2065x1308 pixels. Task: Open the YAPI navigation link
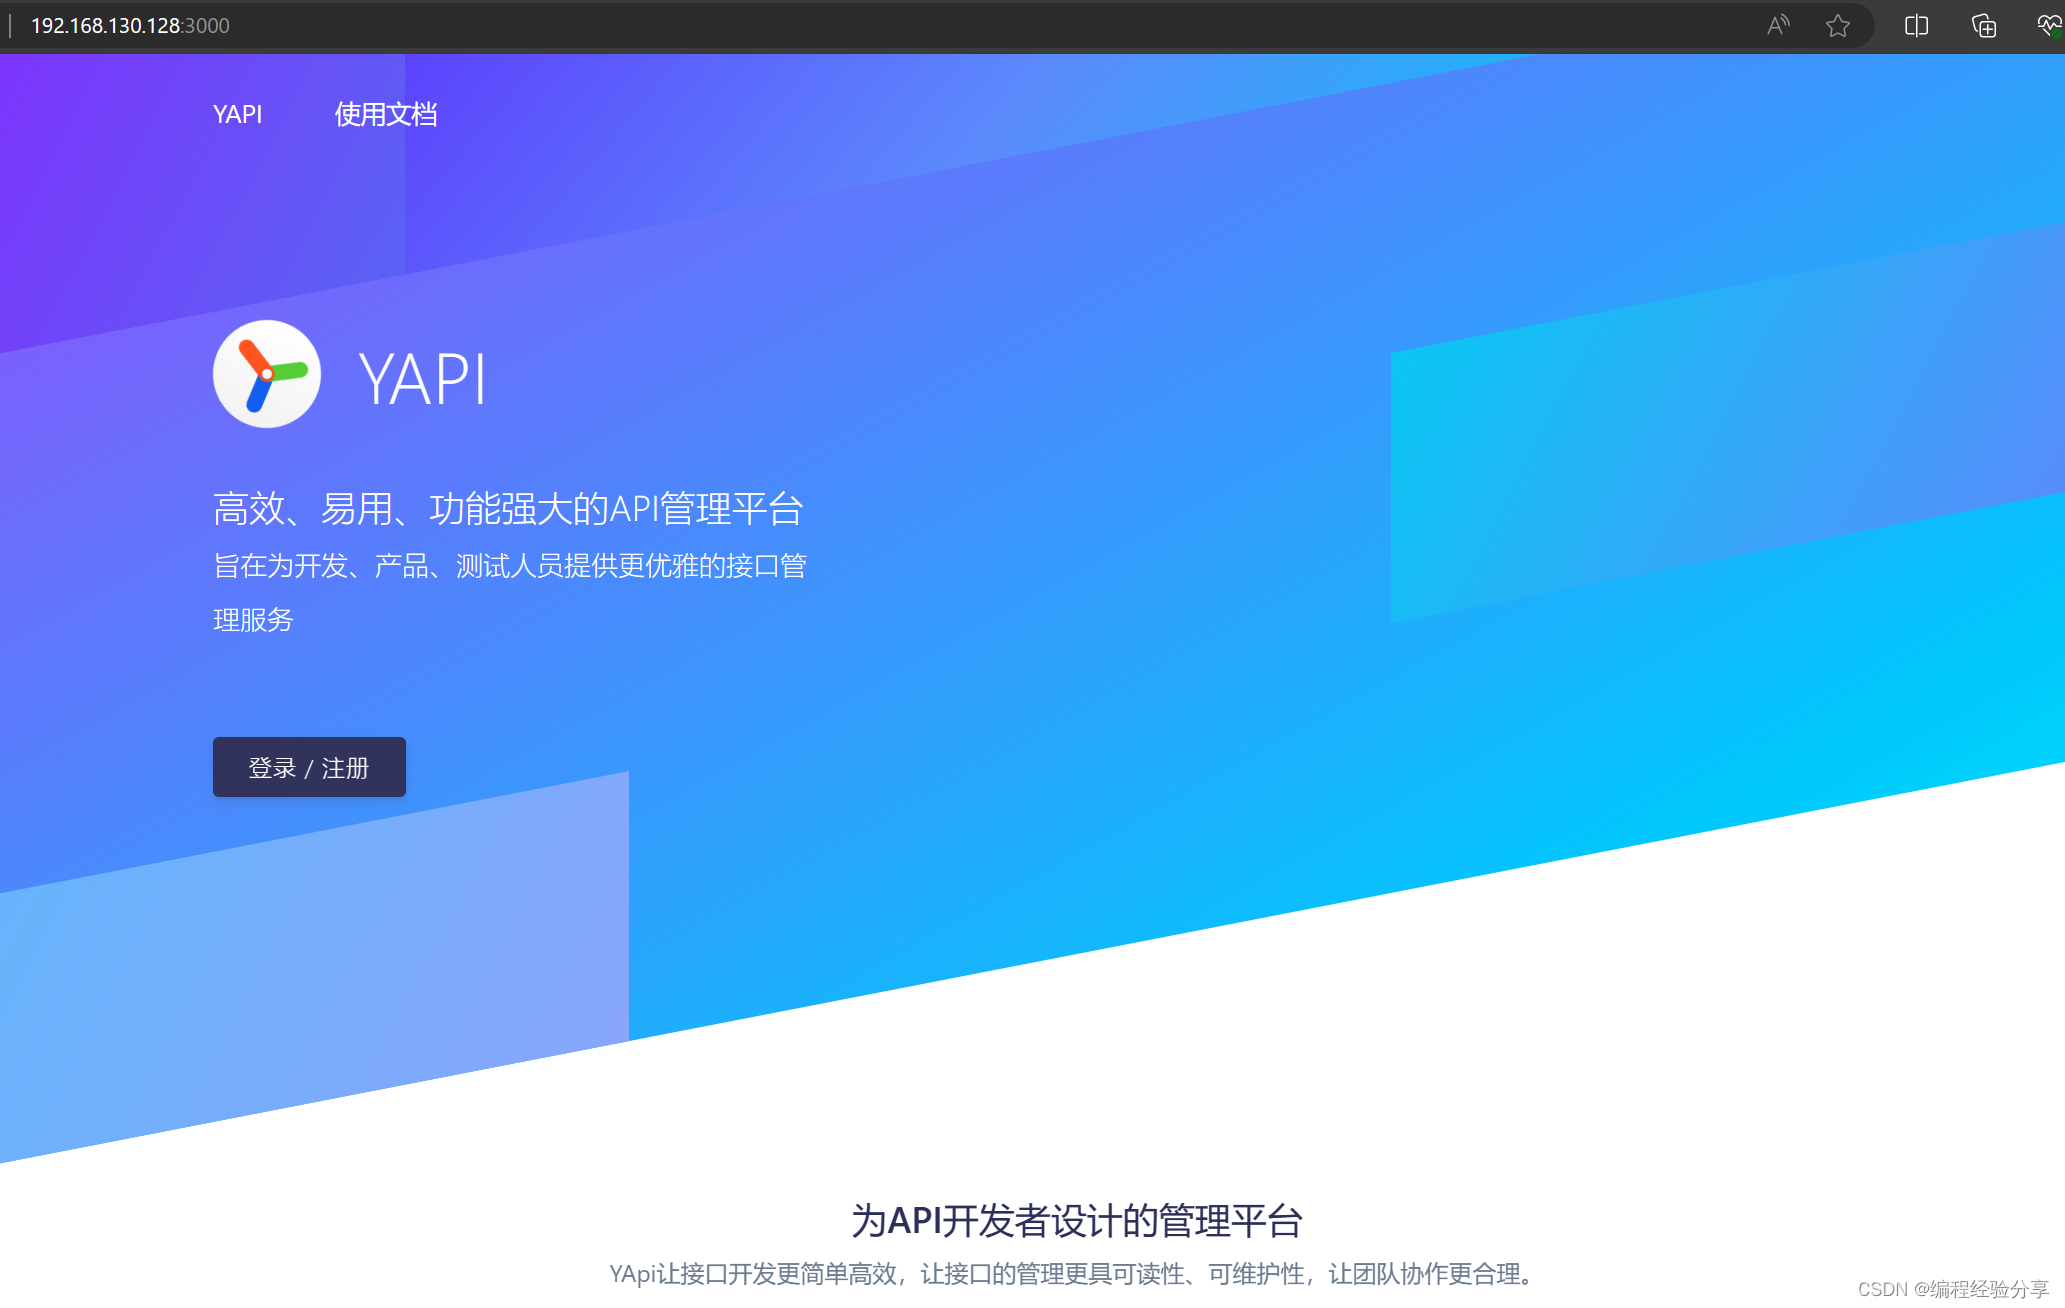click(x=238, y=114)
